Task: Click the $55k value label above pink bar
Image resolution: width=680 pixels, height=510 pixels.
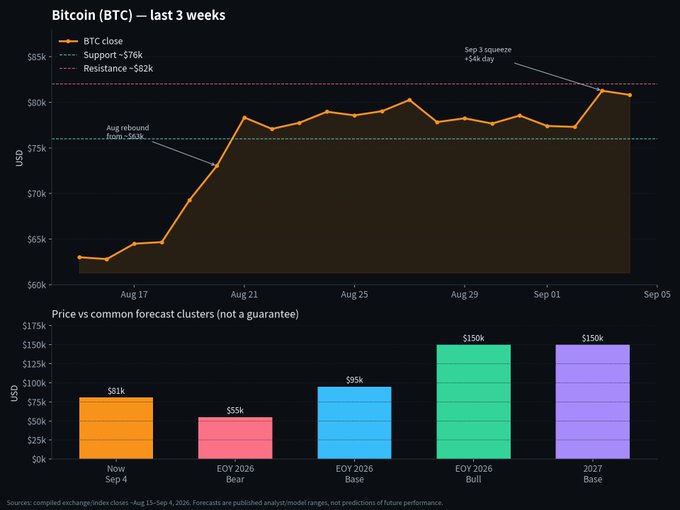Action: tap(235, 410)
